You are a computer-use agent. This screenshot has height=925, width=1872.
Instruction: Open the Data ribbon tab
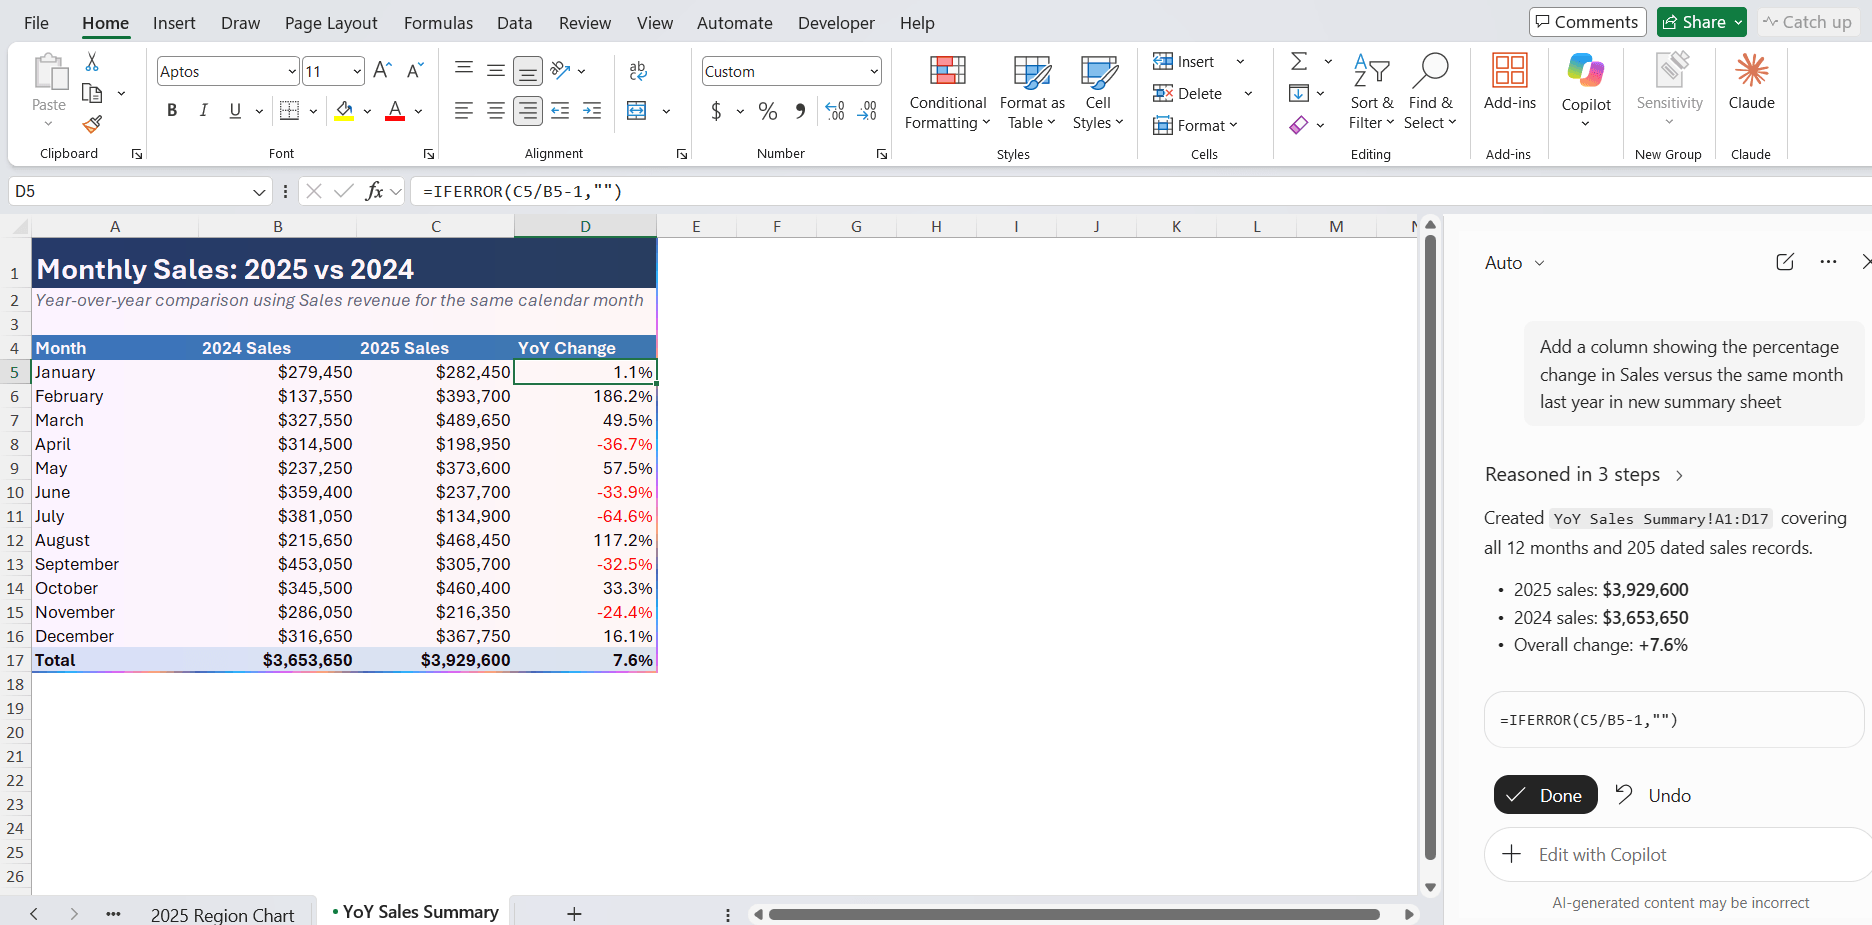[x=515, y=23]
